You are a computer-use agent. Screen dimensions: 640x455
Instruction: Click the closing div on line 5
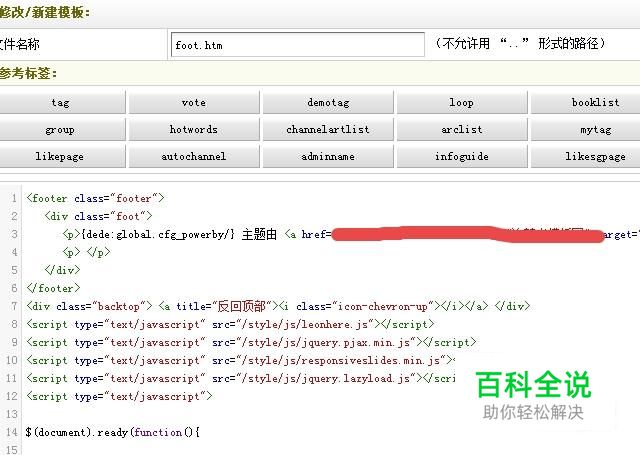point(62,270)
